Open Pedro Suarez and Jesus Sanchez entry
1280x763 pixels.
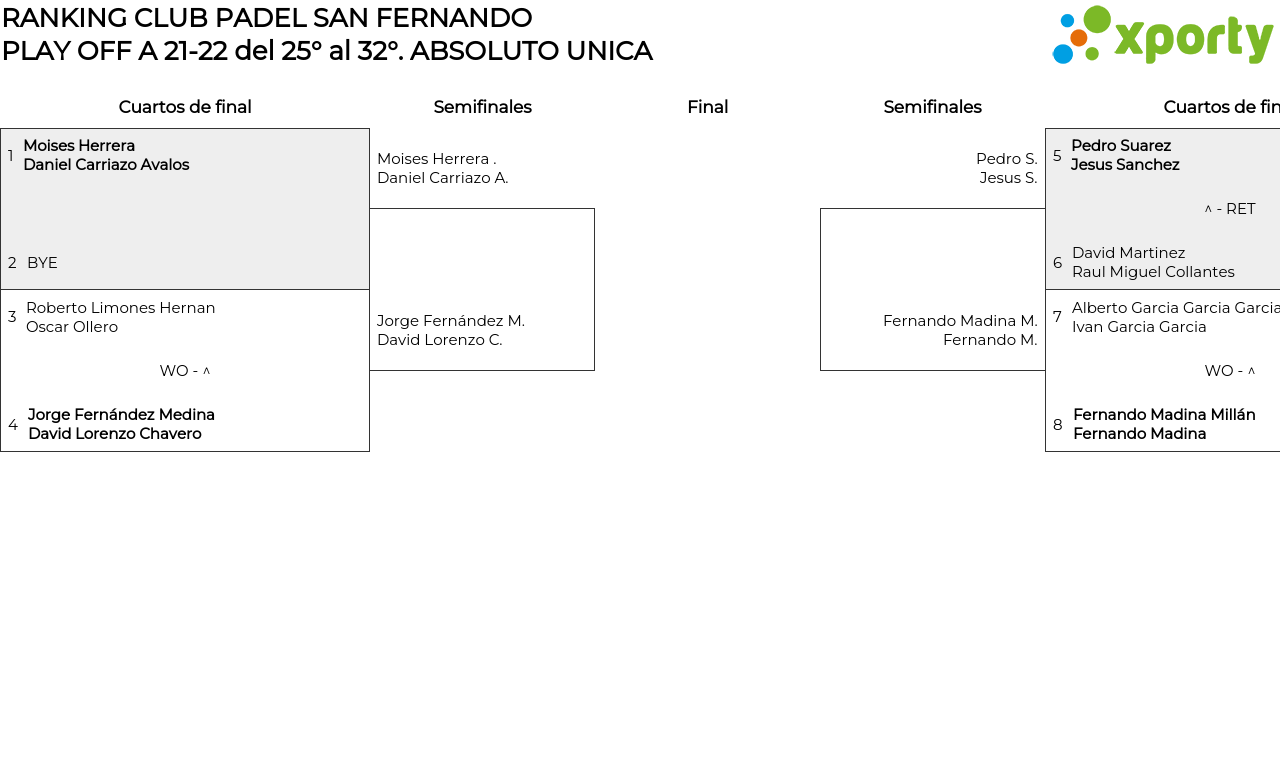point(1125,155)
